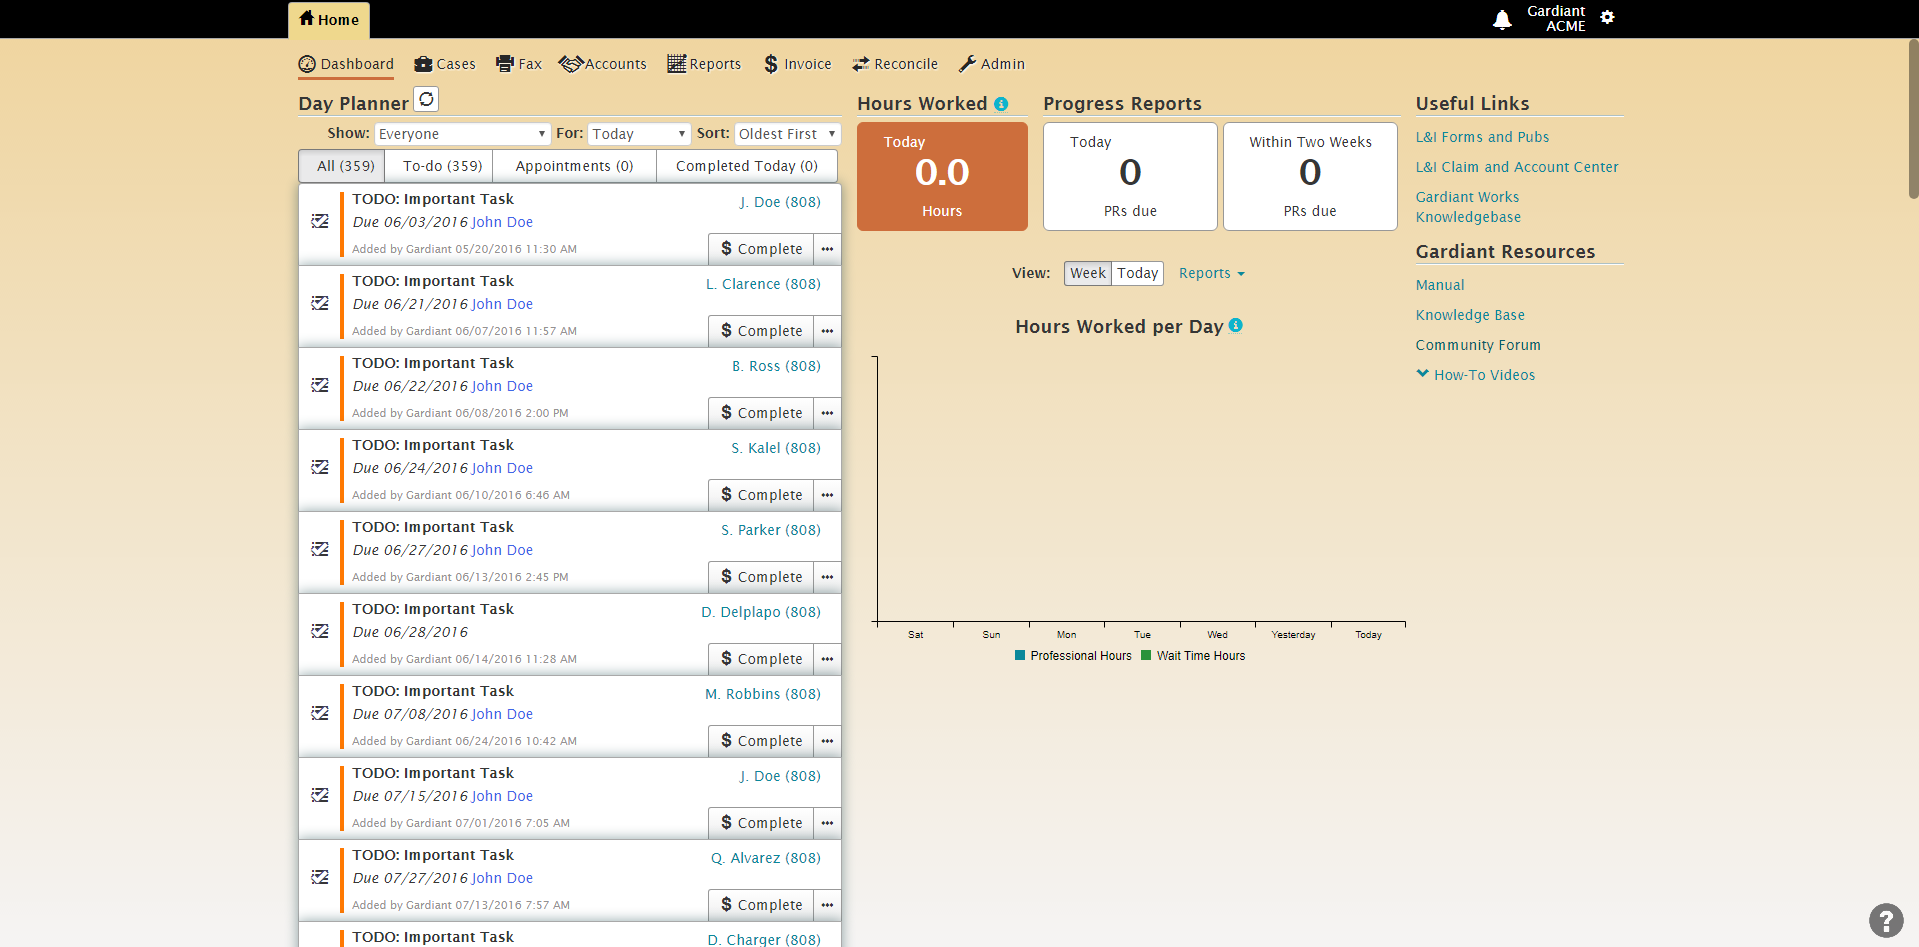Open more options for D. Delplapo task
Screen dimensions: 1919x947
pos(827,659)
